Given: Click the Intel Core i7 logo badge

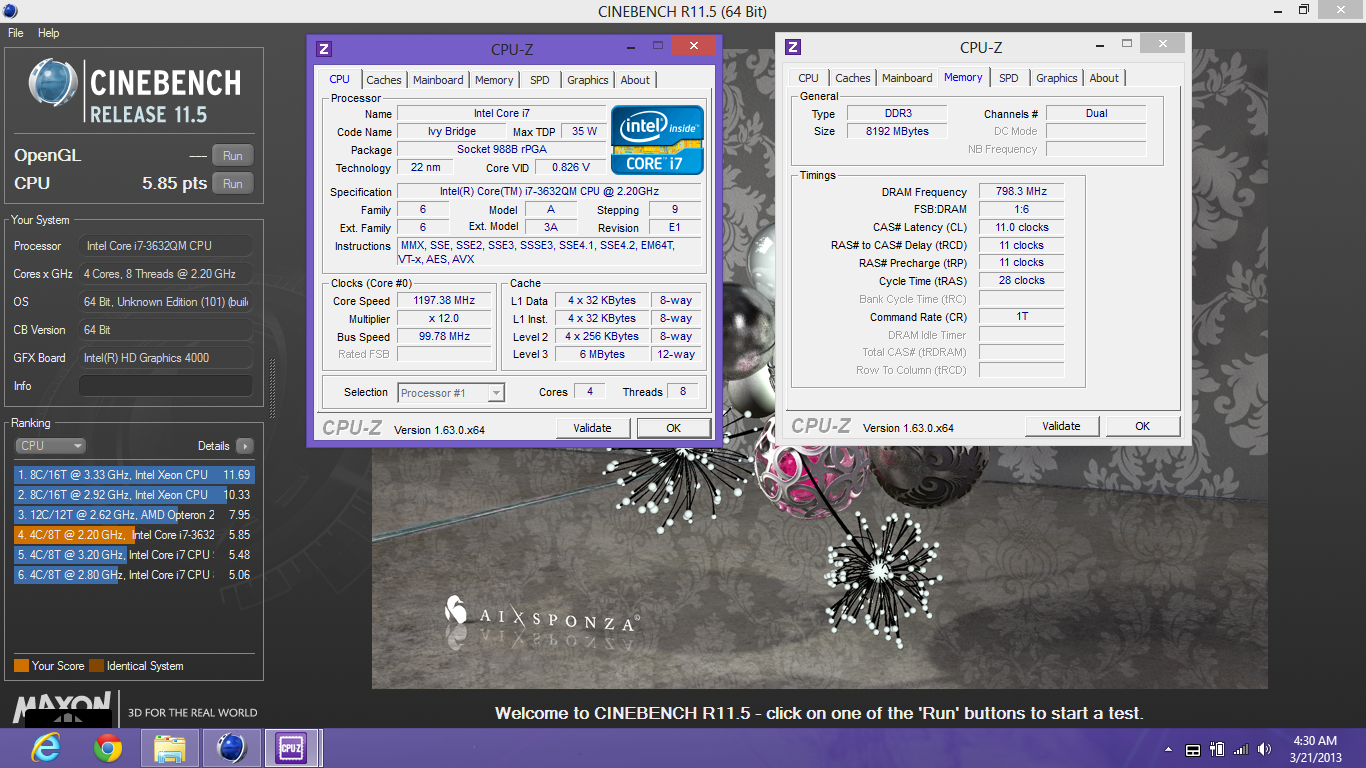Looking at the screenshot, I should pos(657,140).
